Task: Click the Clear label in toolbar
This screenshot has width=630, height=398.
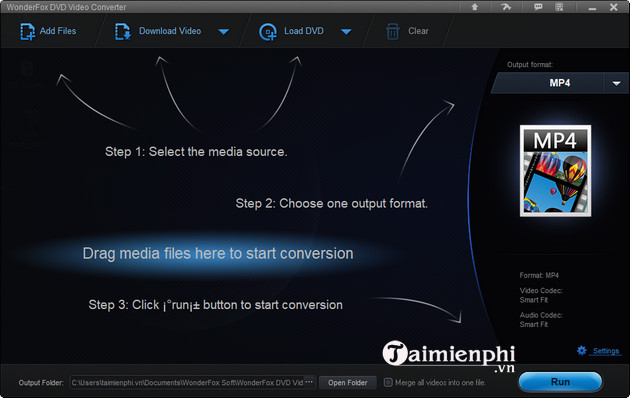Action: 418,31
